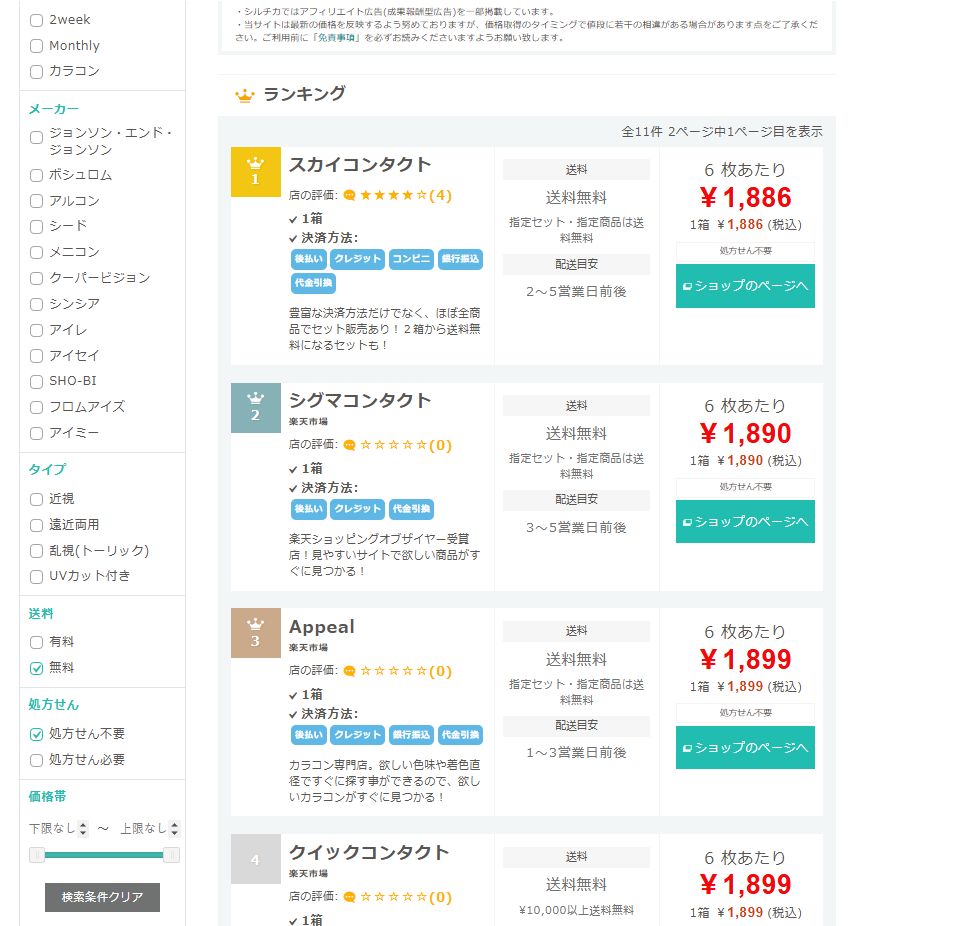Click the review bubble icon for Appeal shop
Viewport: 956px width, 926px height.
point(349,671)
